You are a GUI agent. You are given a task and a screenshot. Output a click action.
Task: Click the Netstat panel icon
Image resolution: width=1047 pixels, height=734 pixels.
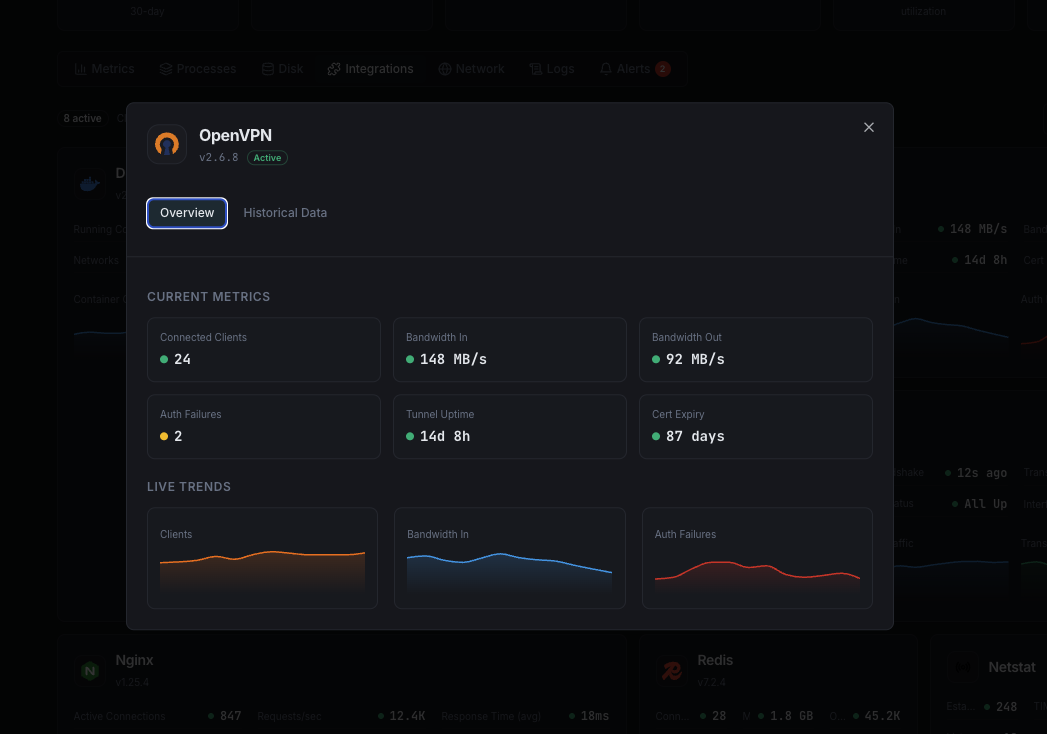(x=963, y=667)
